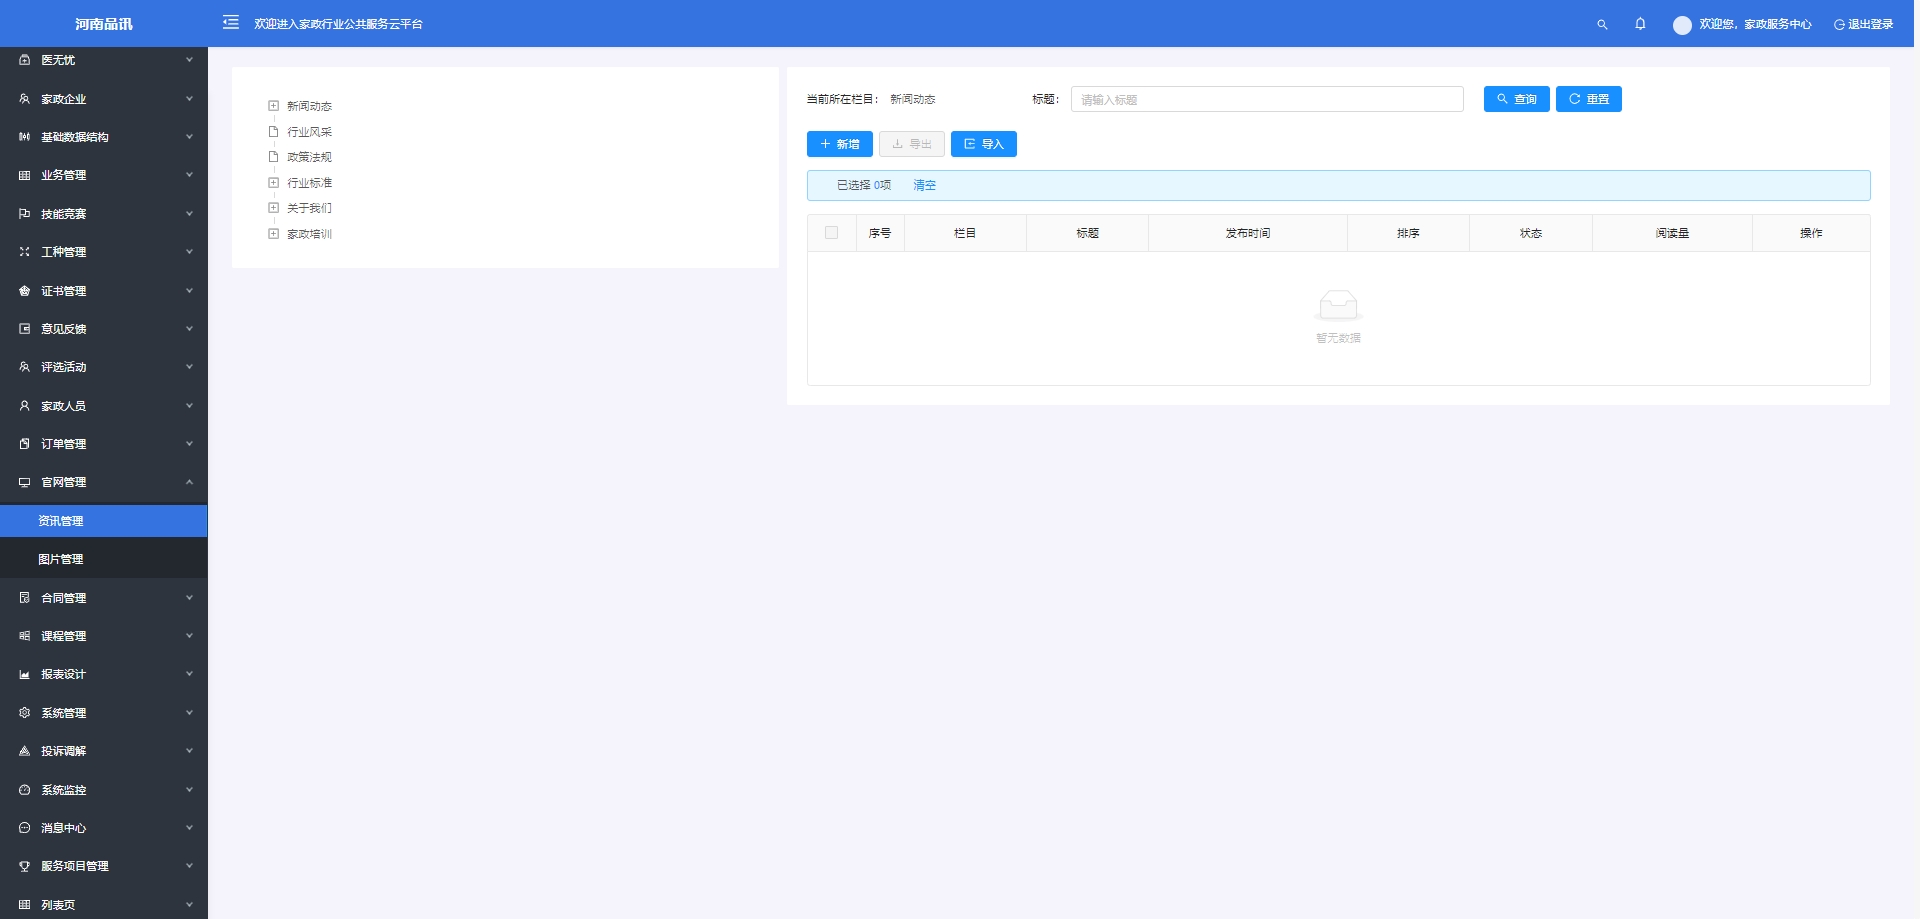
Task: Expand the 行业标准 tree node
Action: 273,183
